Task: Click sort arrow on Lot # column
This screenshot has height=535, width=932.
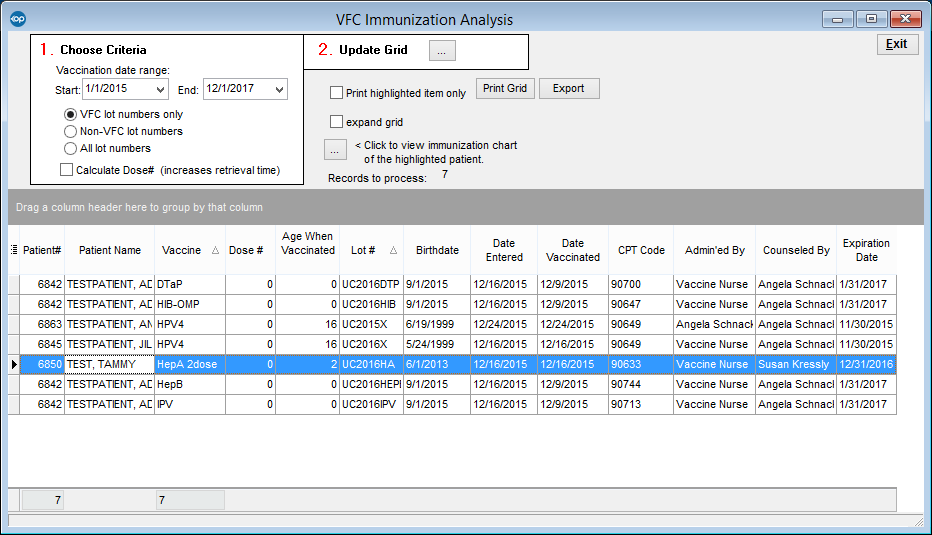Action: [392, 251]
